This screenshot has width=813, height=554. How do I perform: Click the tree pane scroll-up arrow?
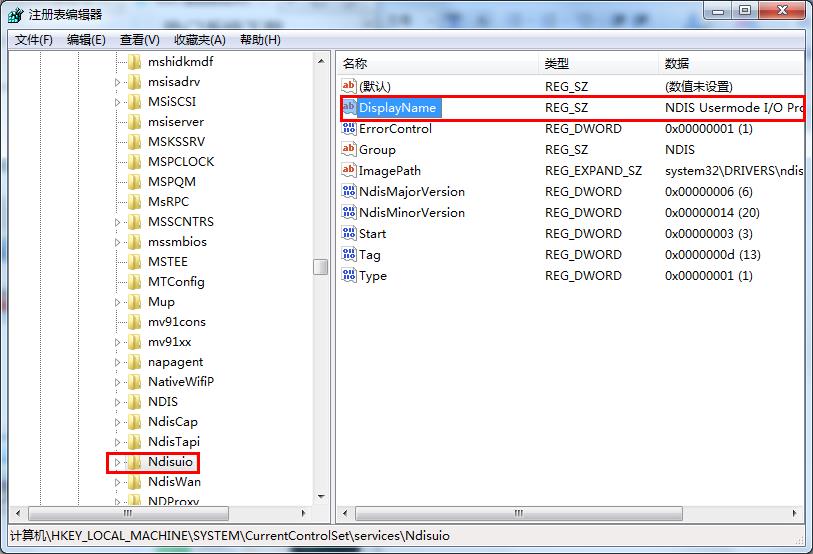pyautogui.click(x=321, y=61)
